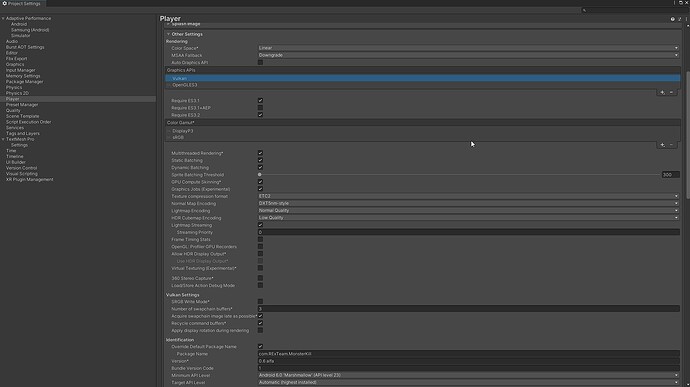690x387 pixels.
Task: Open the MSAA Fallback dropdown
Action: pos(468,55)
